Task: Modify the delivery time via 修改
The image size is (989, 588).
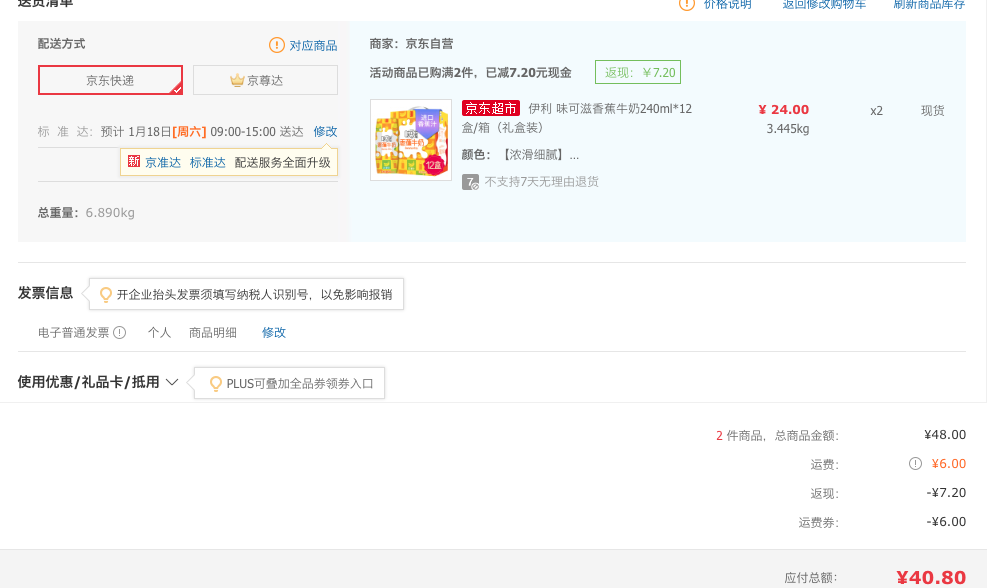Action: click(325, 131)
